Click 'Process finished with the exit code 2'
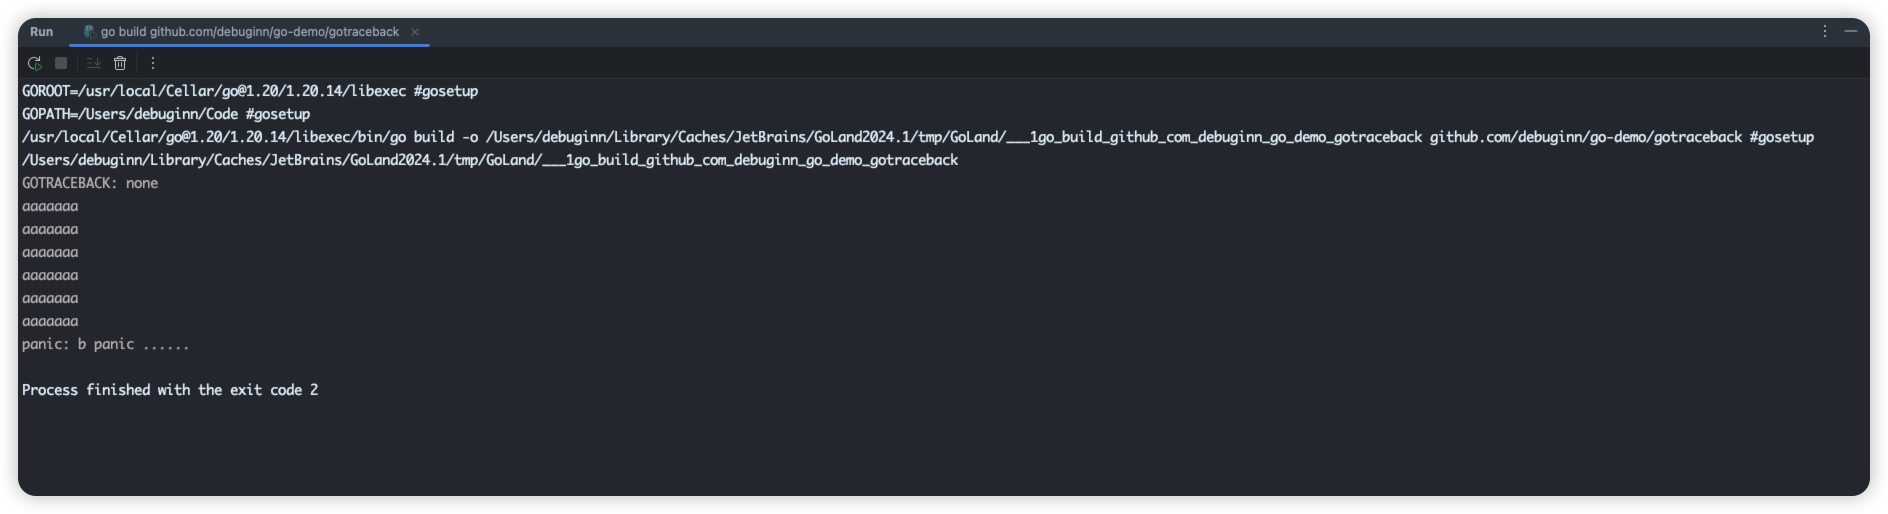1888x514 pixels. [x=170, y=390]
